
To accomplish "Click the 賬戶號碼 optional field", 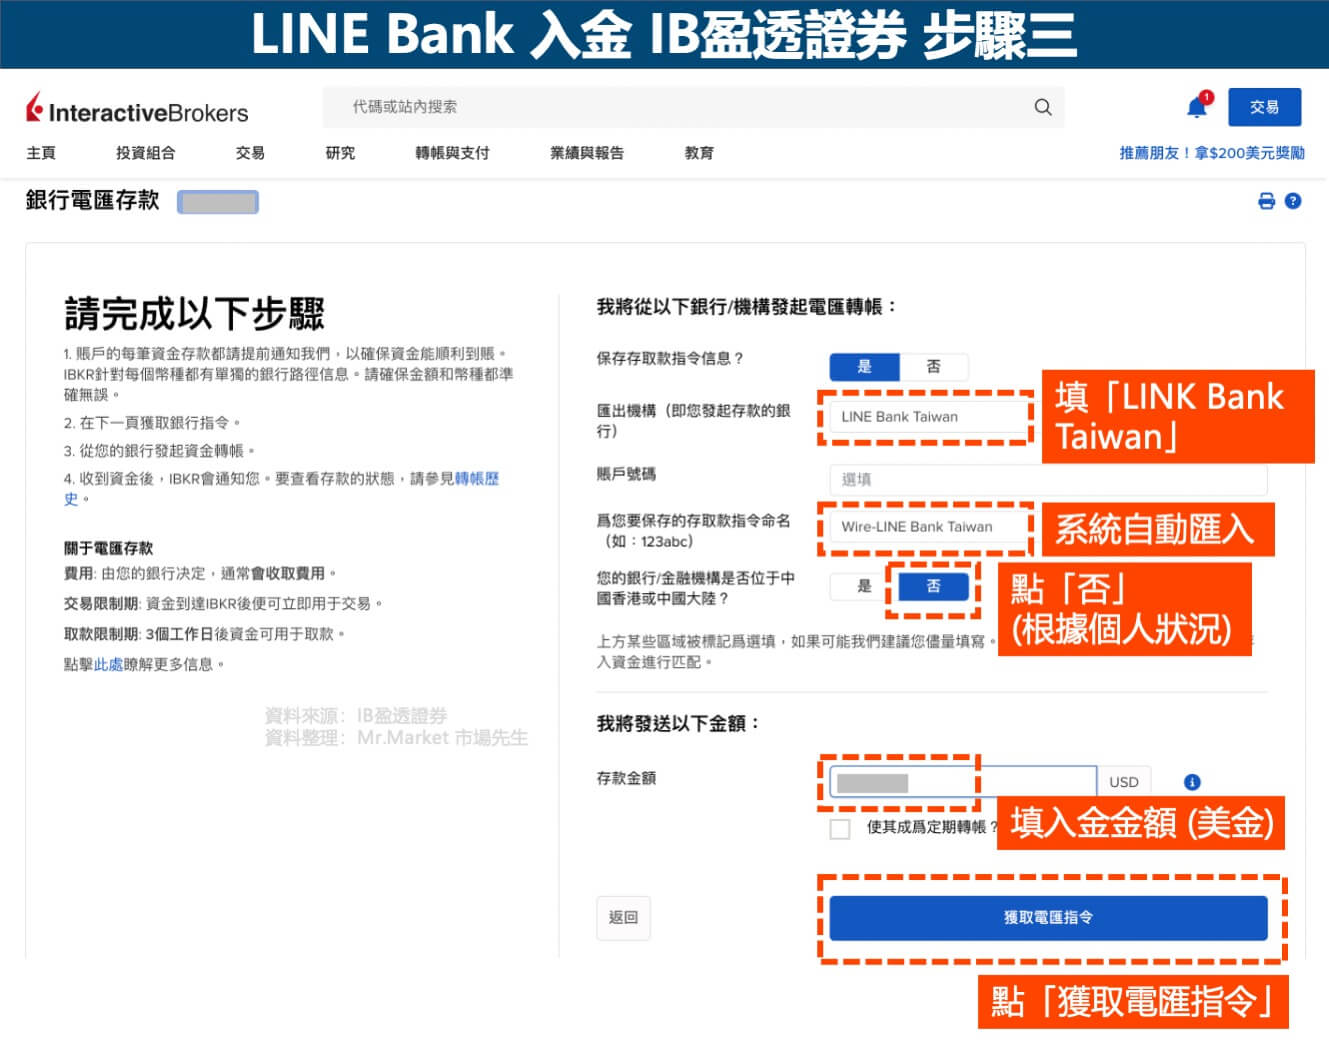I will coord(1048,480).
